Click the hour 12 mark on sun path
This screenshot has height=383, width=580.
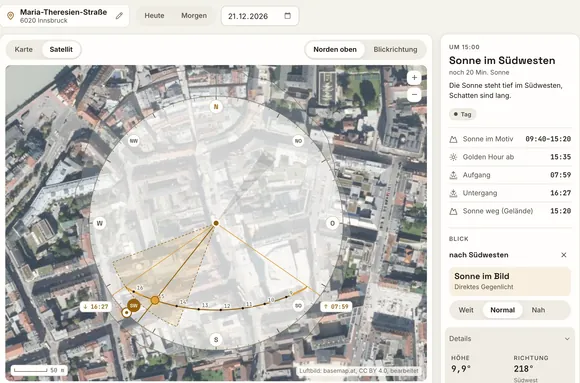pyautogui.click(x=221, y=310)
